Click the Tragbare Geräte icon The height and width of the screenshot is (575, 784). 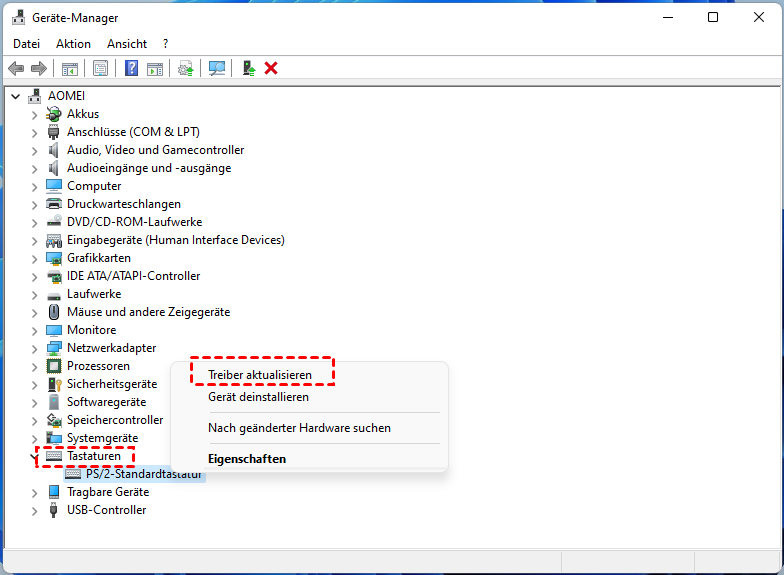coord(54,492)
